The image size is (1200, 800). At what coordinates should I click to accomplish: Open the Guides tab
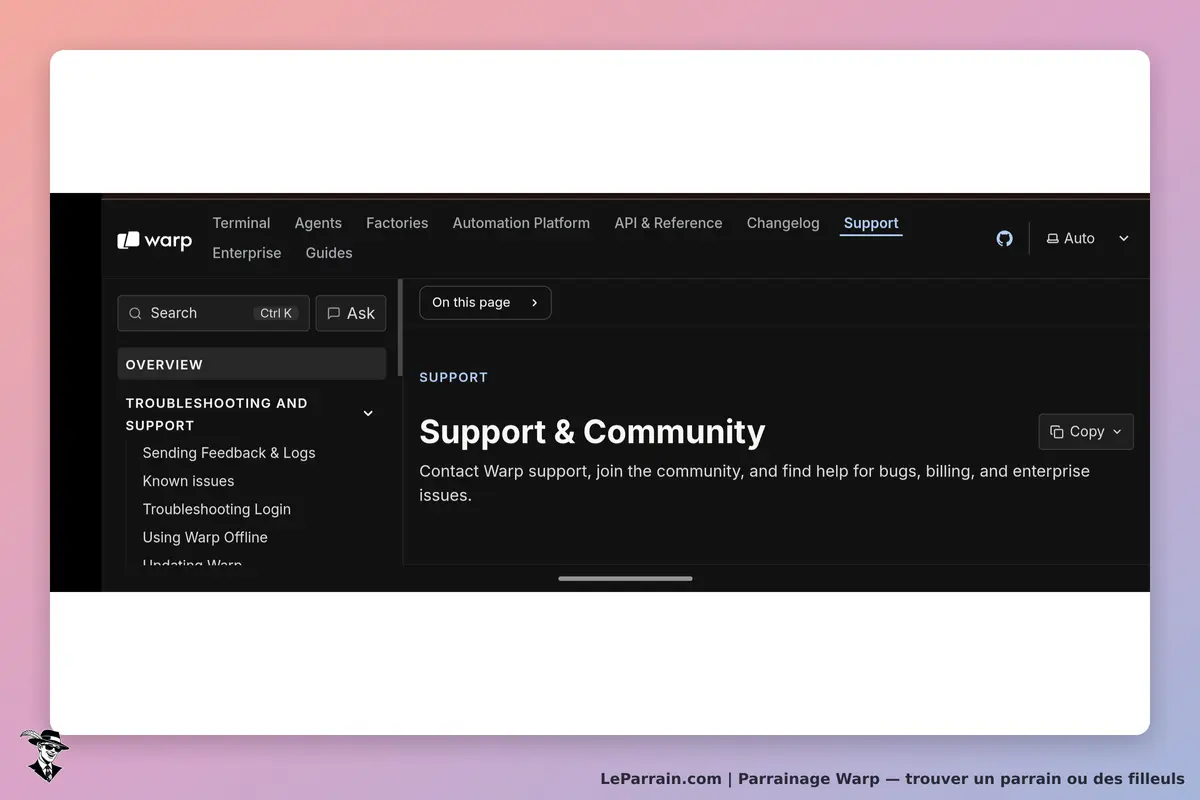point(329,253)
